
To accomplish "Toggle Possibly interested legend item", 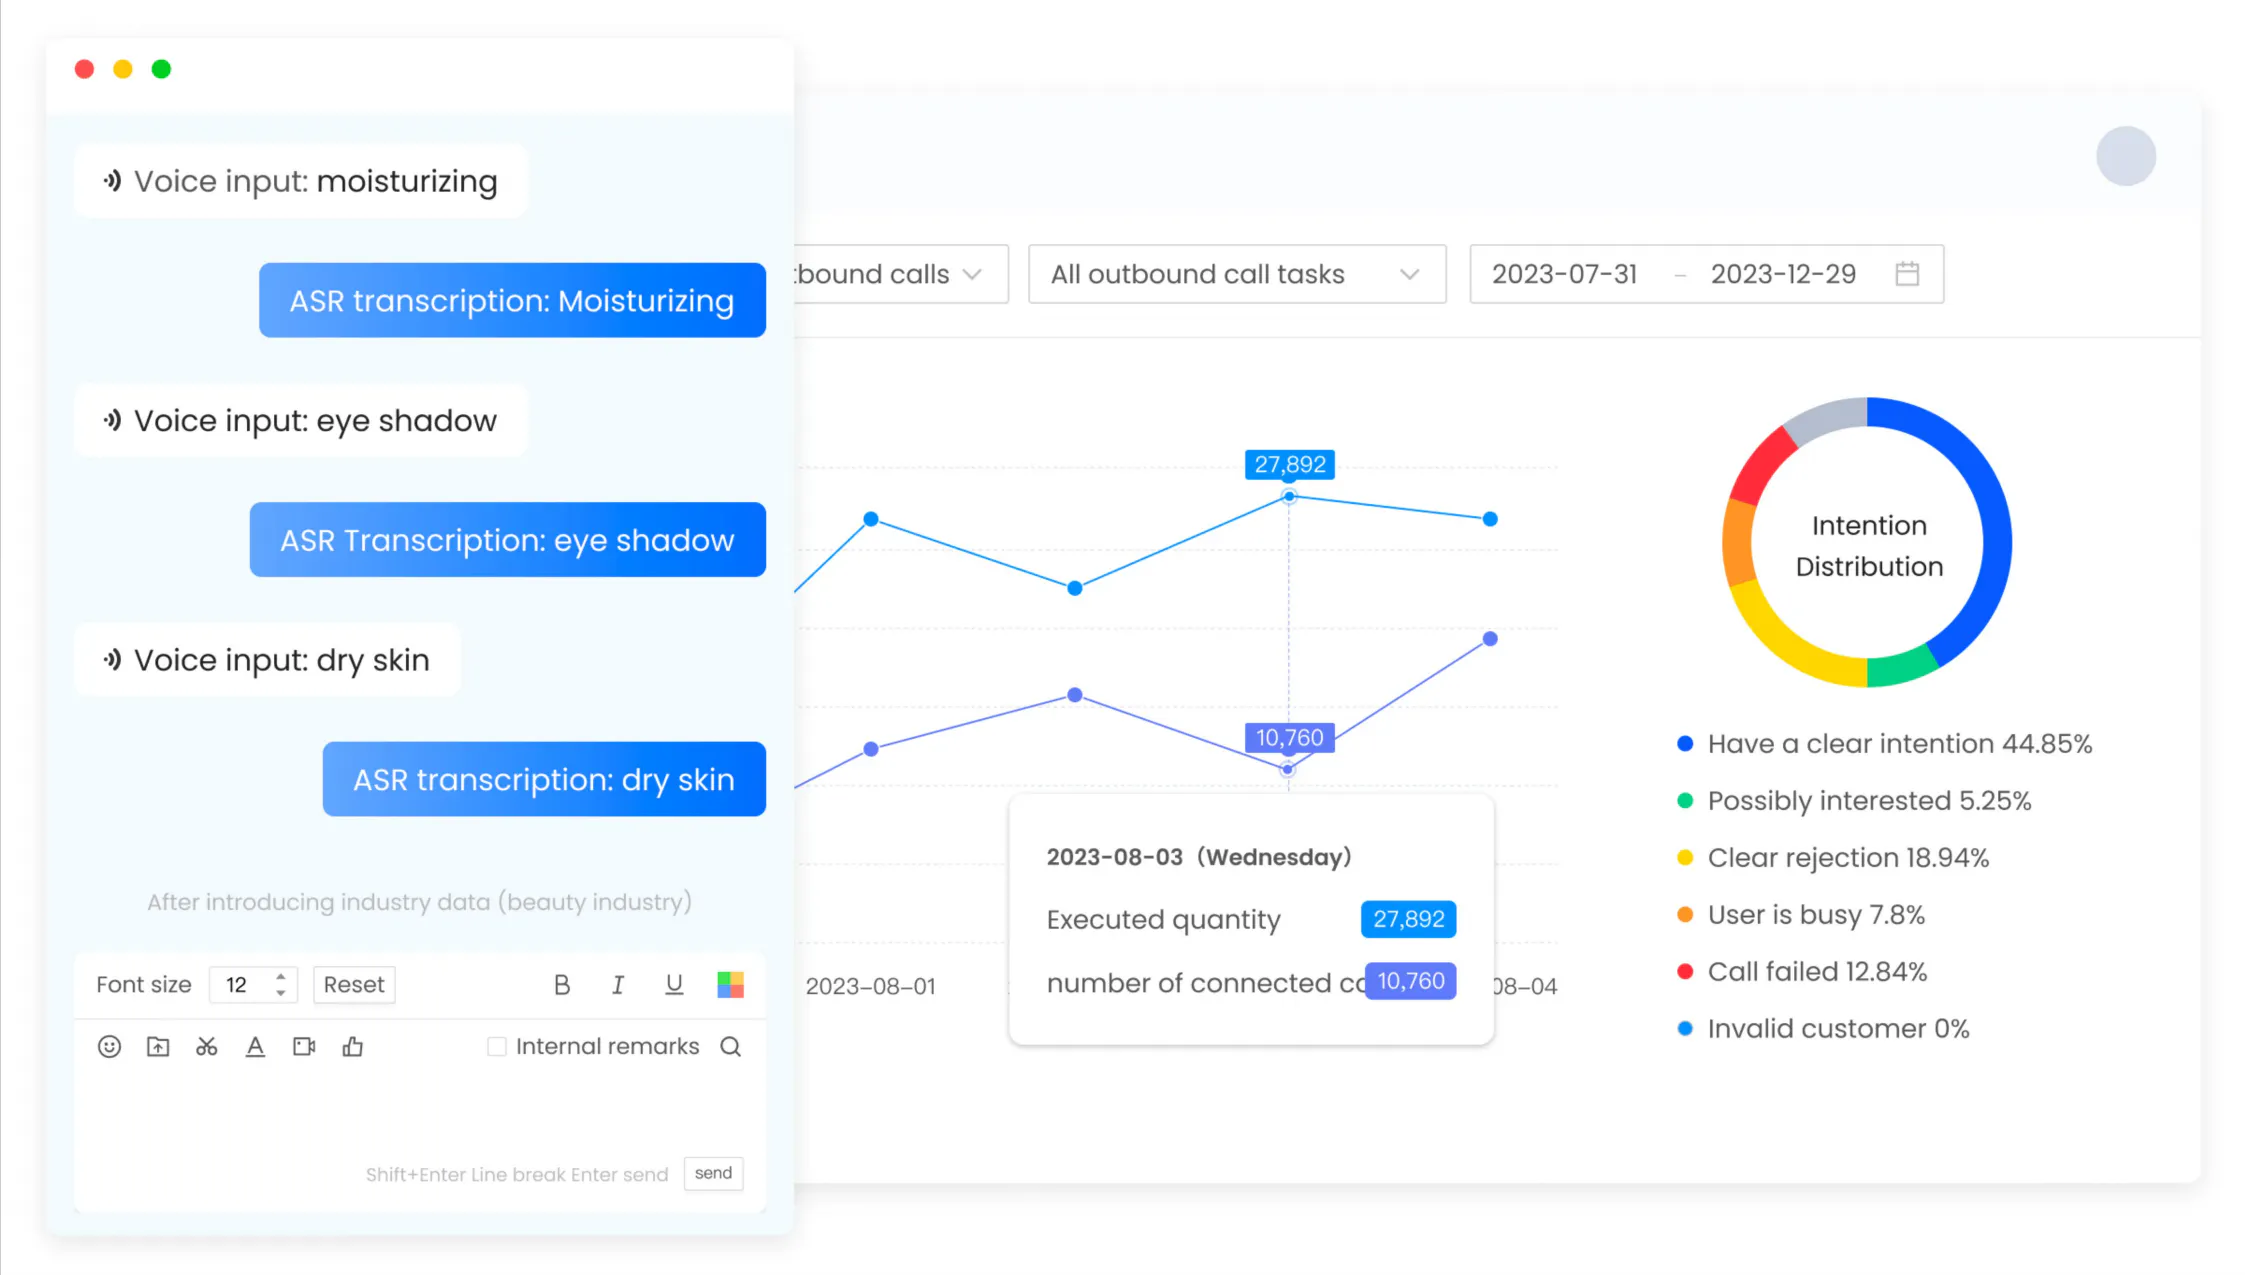I will pyautogui.click(x=1854, y=801).
